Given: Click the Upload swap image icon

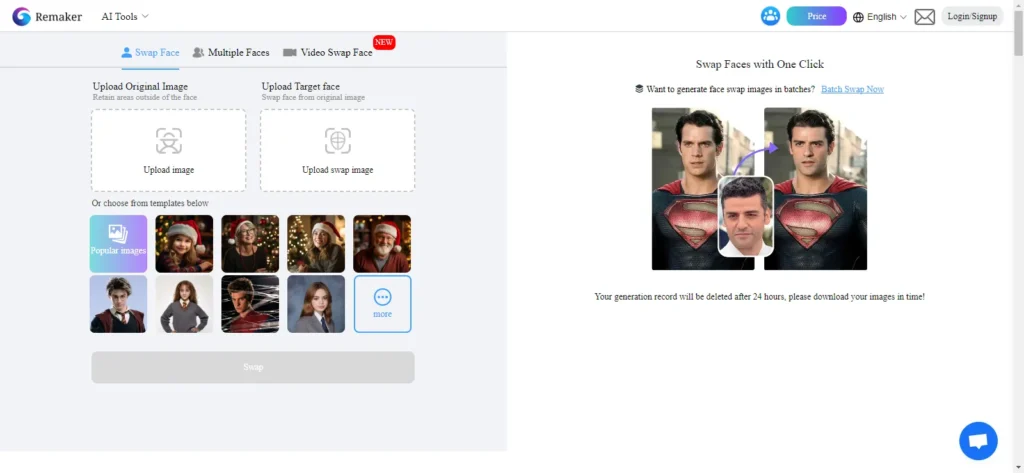Looking at the screenshot, I should point(337,140).
